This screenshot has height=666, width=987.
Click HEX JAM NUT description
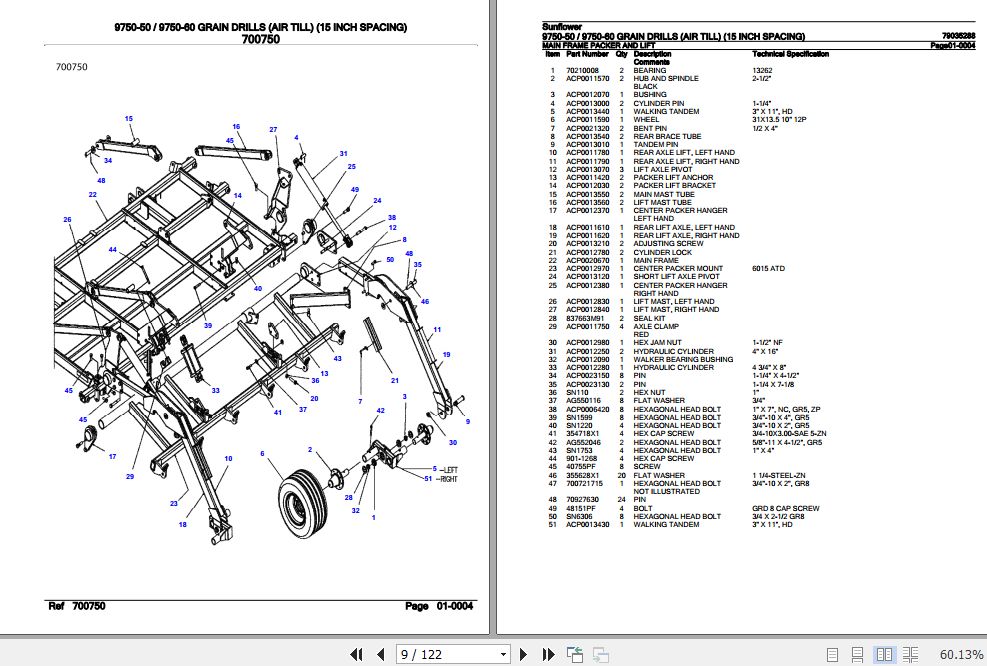(657, 343)
